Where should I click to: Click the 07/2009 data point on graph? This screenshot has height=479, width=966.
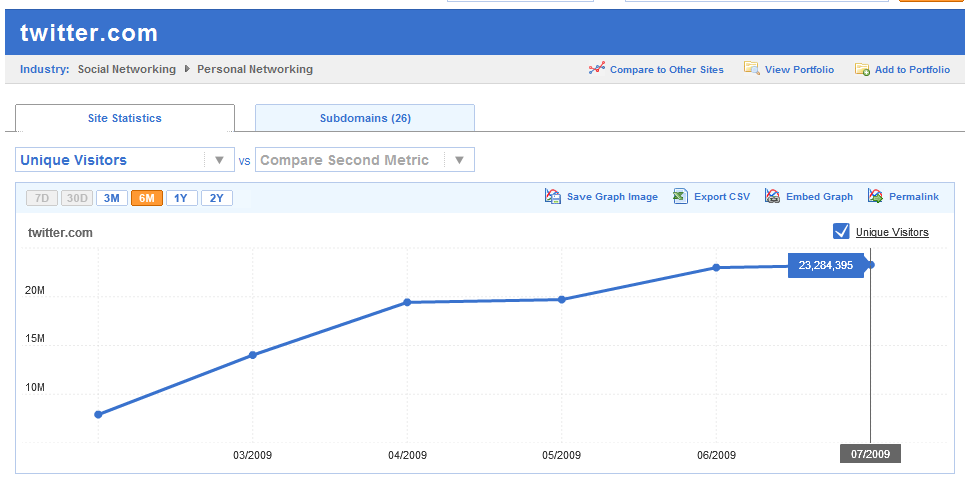[x=871, y=265]
